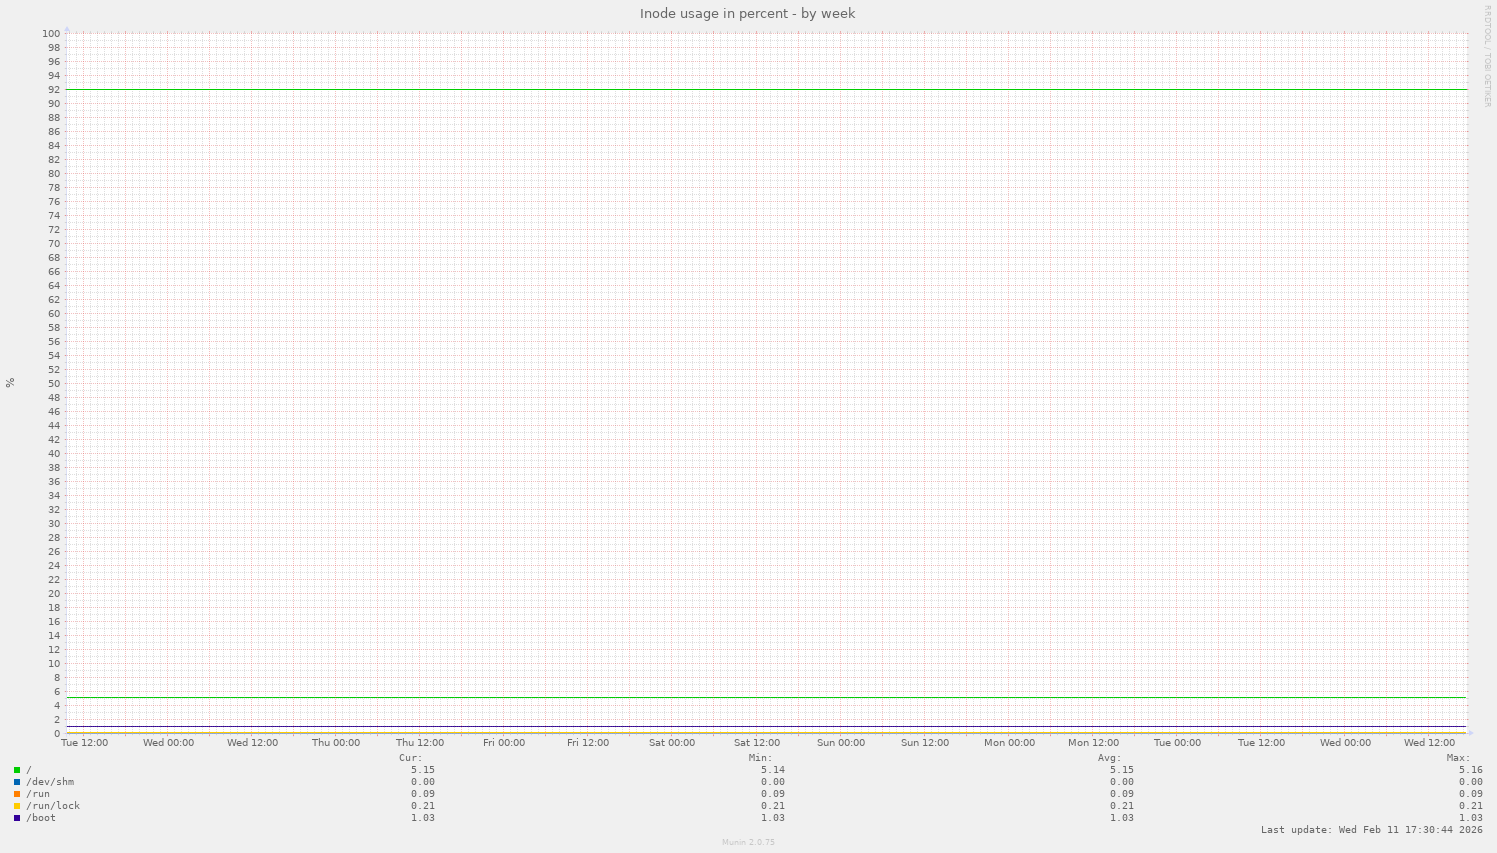1497x853 pixels.
Task: Click the "/" filesystem label text
Action: 29,769
